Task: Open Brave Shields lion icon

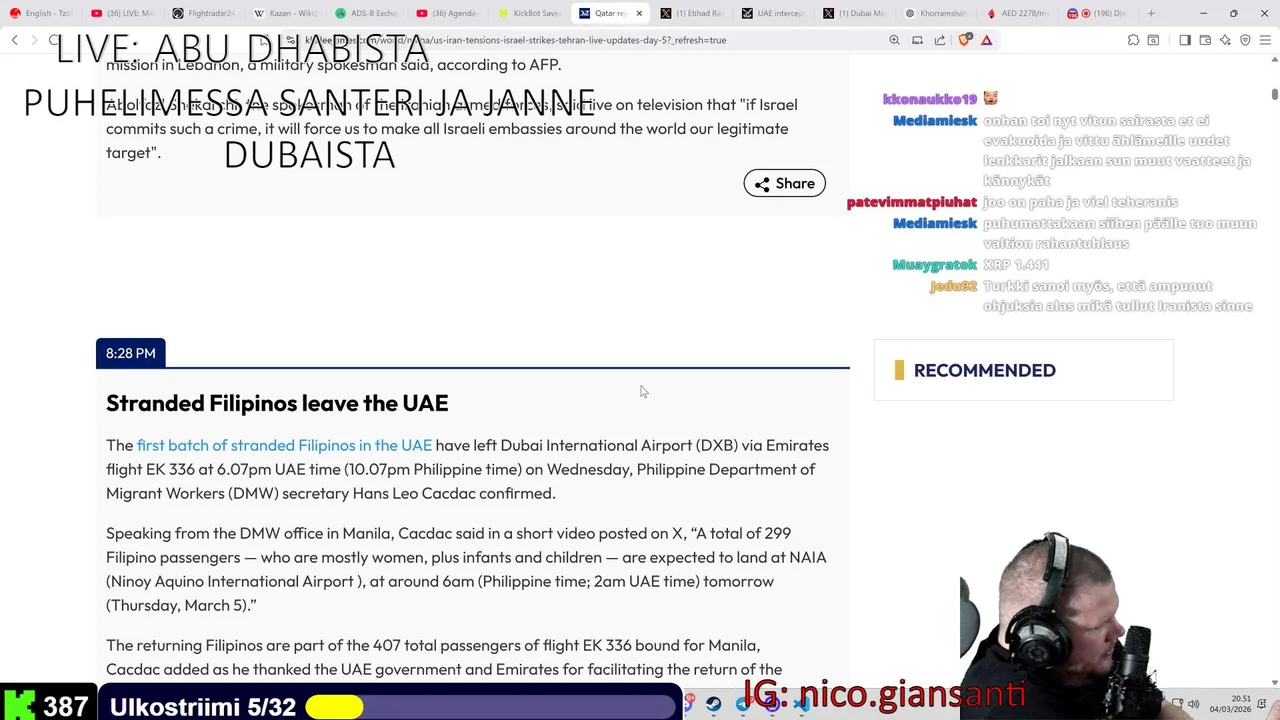Action: pos(964,40)
